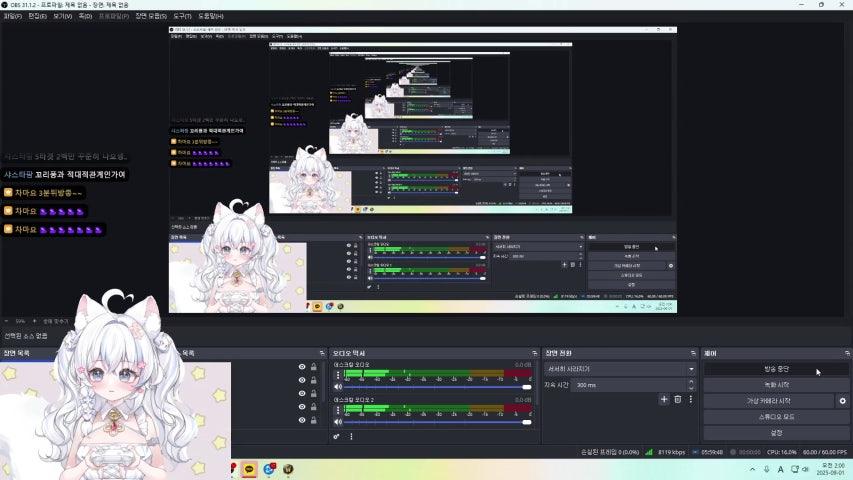Zoom out the preview with minus
853x480 pixels.
pos(7,321)
